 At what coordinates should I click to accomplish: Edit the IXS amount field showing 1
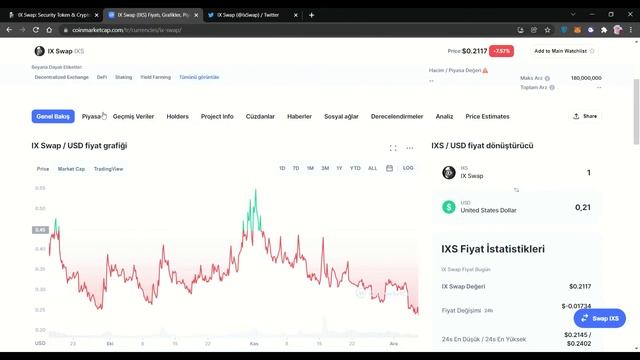tap(589, 173)
